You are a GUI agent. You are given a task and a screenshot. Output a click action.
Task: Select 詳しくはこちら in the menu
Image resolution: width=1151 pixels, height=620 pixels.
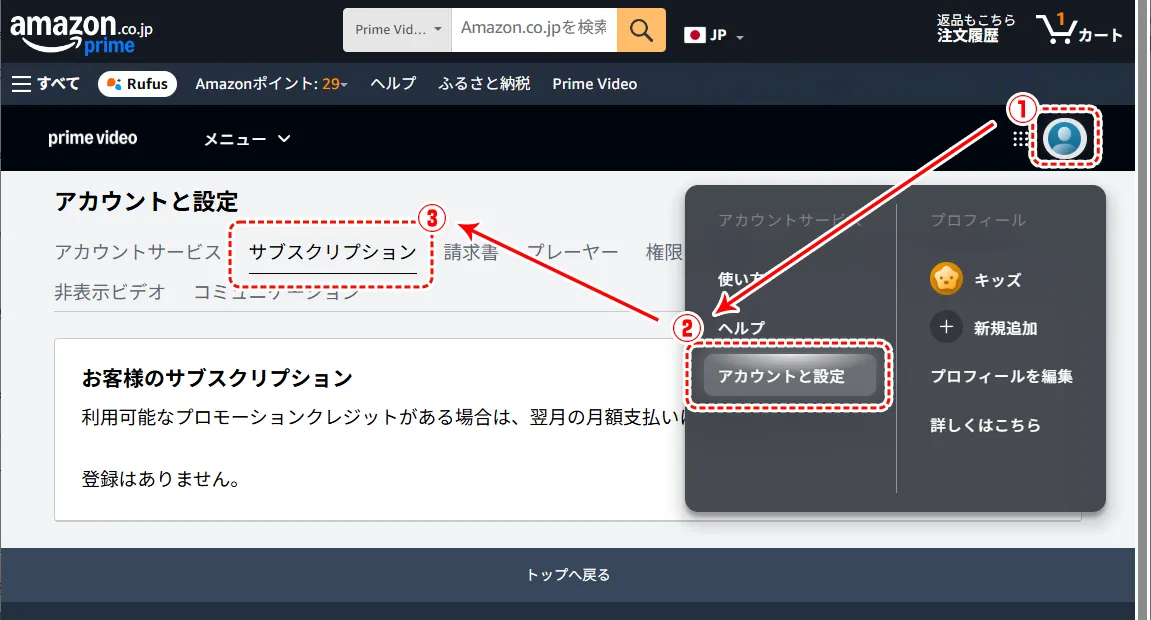[985, 425]
